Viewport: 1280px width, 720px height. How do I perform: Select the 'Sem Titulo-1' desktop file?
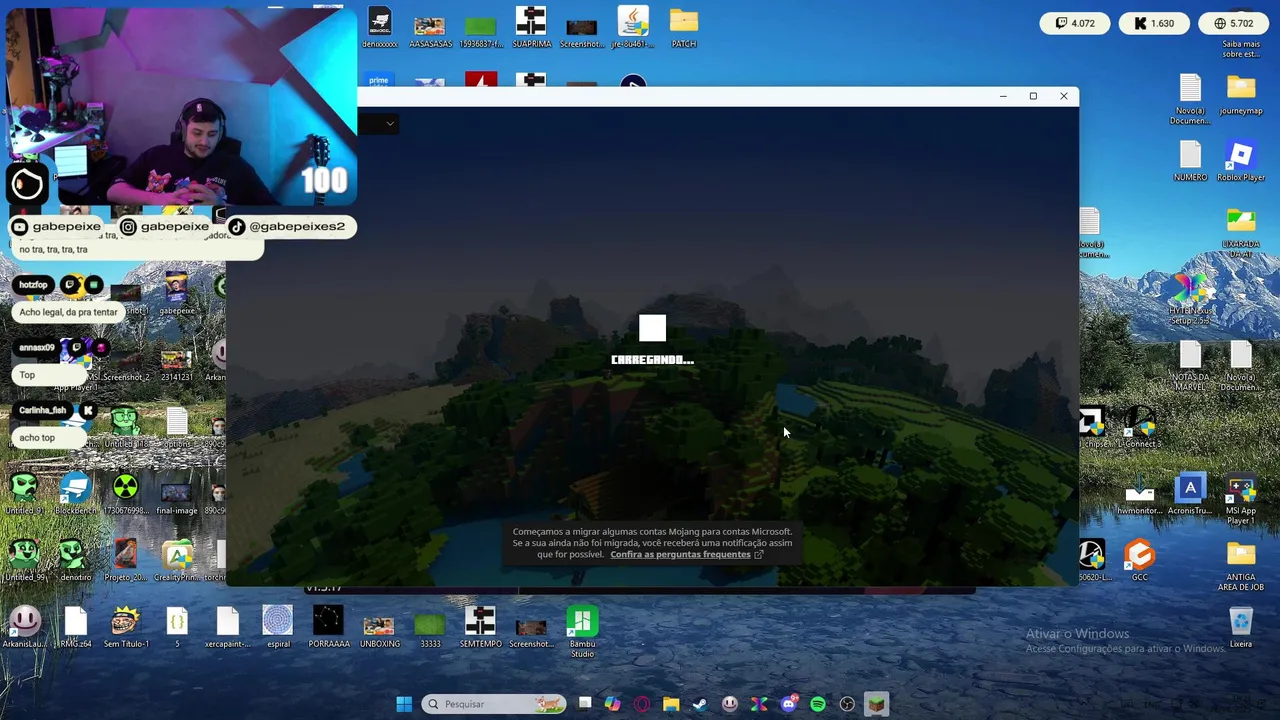click(126, 627)
